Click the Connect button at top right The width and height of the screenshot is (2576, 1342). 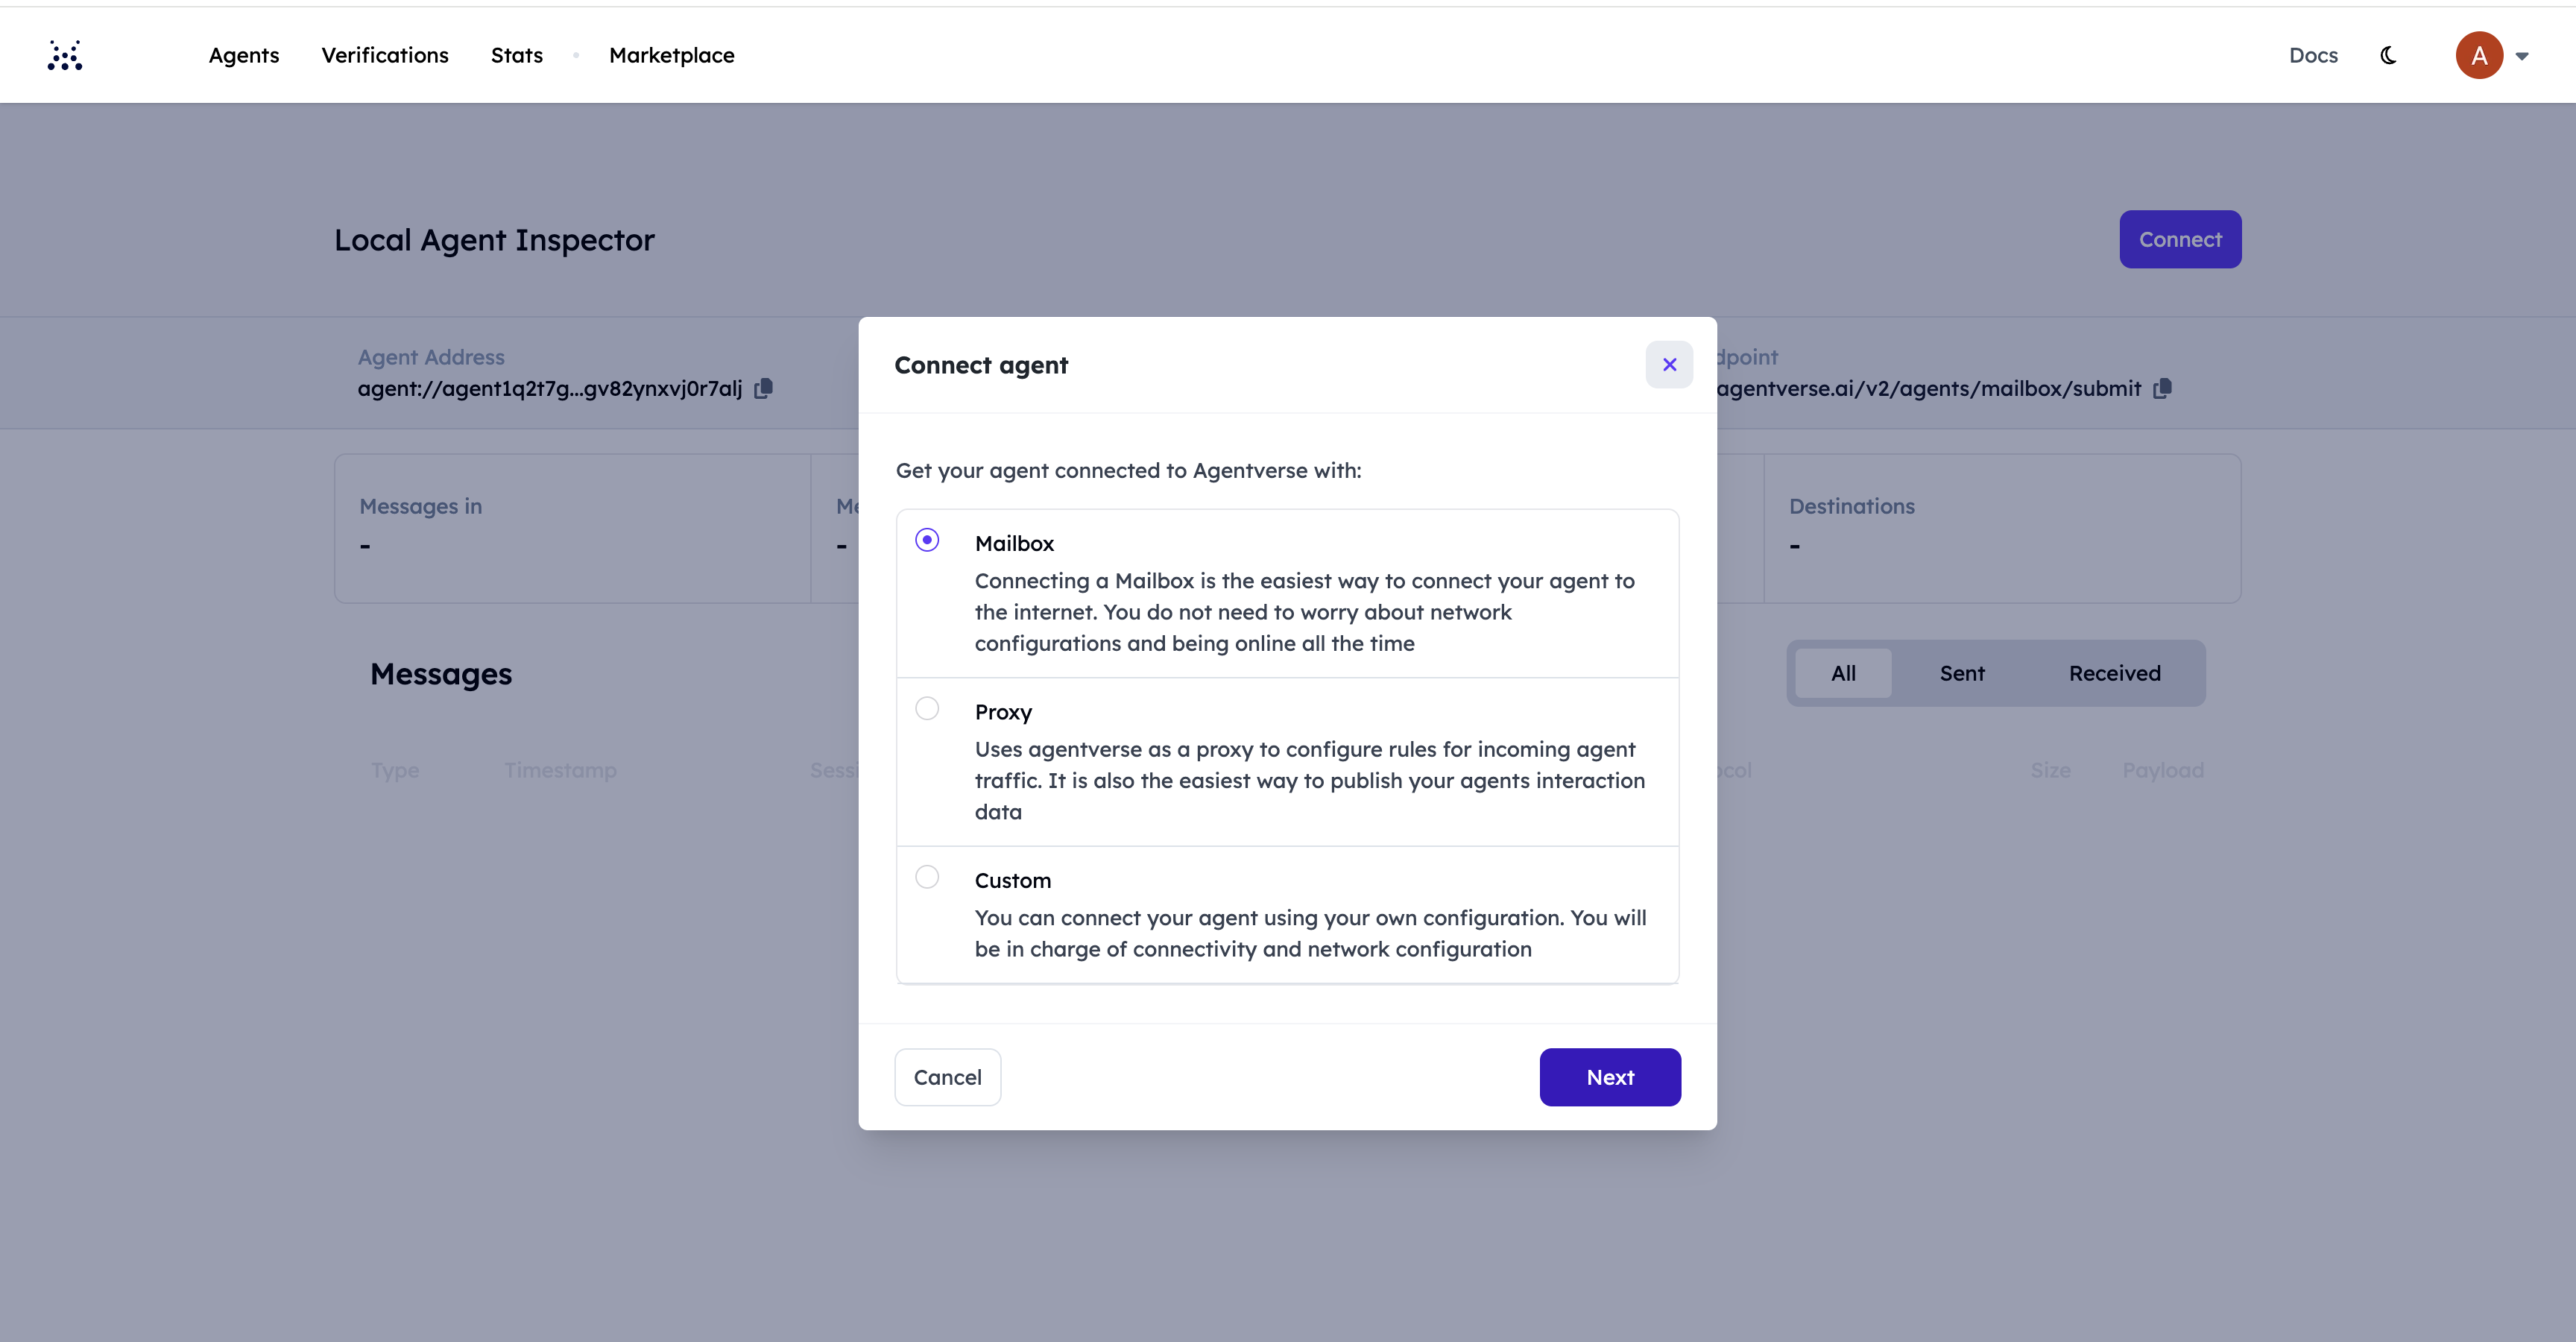[2179, 239]
